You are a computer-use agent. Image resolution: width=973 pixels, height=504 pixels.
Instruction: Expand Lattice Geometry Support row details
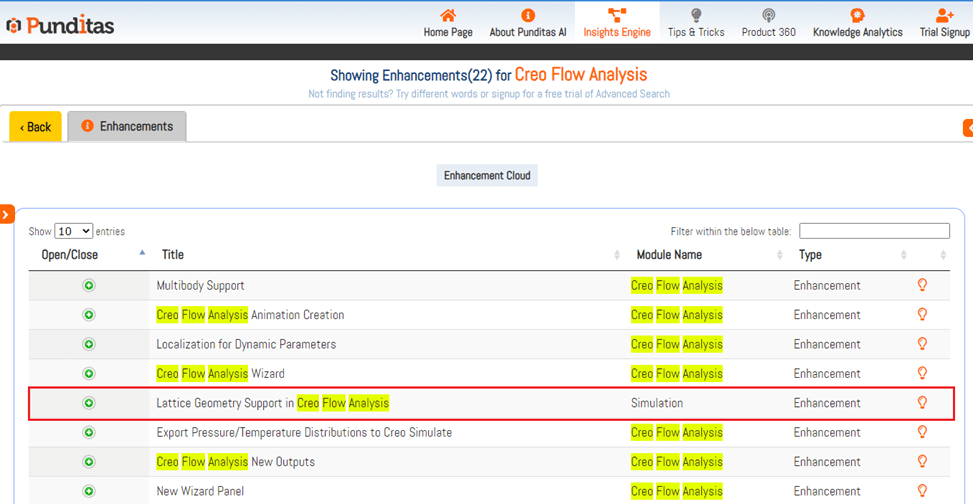(x=89, y=403)
